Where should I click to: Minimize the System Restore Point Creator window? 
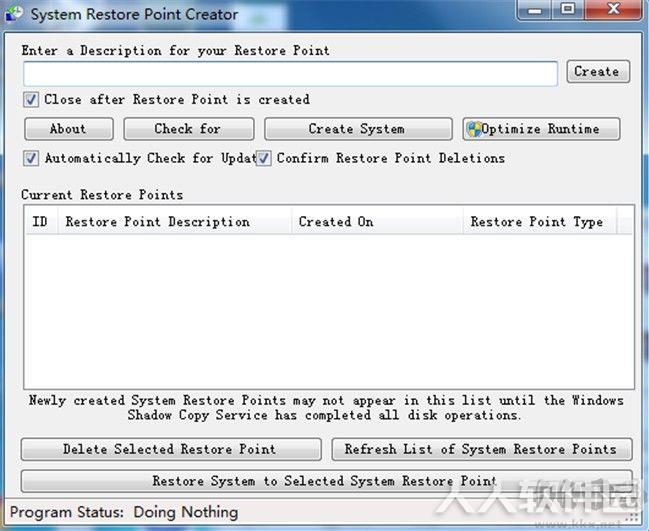pyautogui.click(x=534, y=10)
